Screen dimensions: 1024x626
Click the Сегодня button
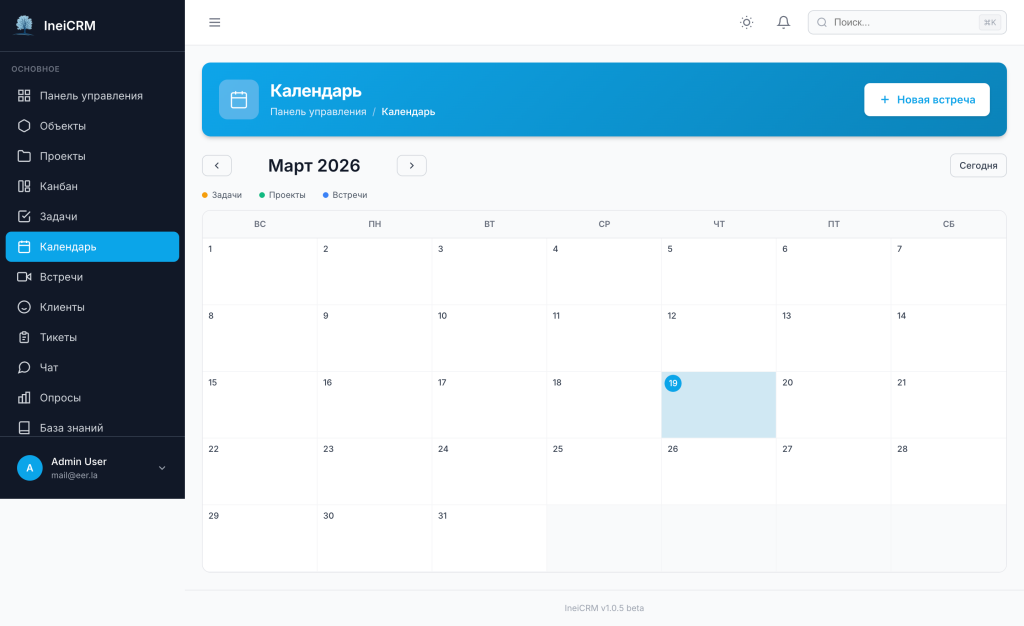click(x=977, y=165)
